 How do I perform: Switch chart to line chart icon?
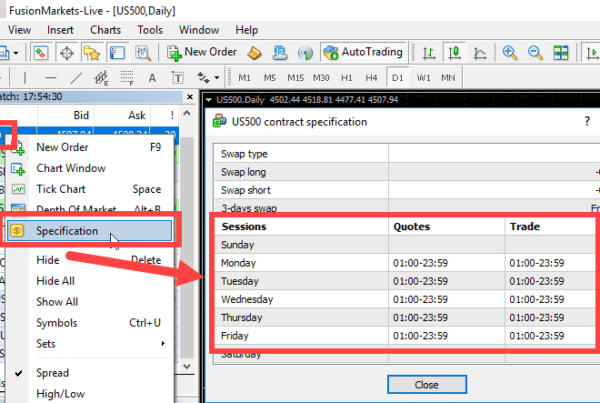click(x=480, y=53)
